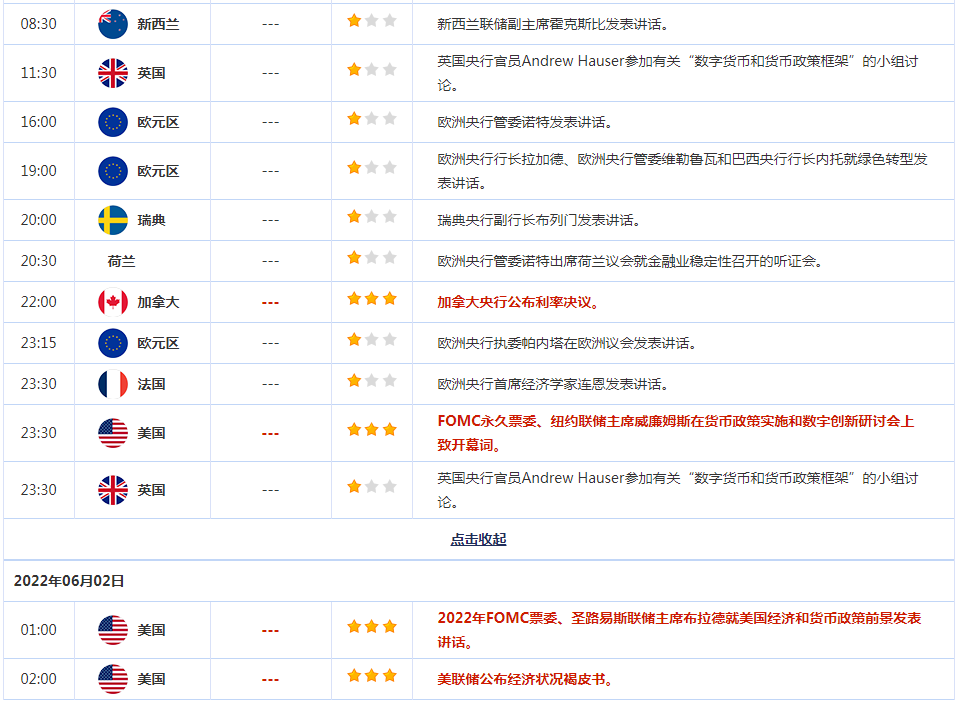Open the 美联储公布经济状况褐皮书 event
956x703 pixels.
[524, 679]
